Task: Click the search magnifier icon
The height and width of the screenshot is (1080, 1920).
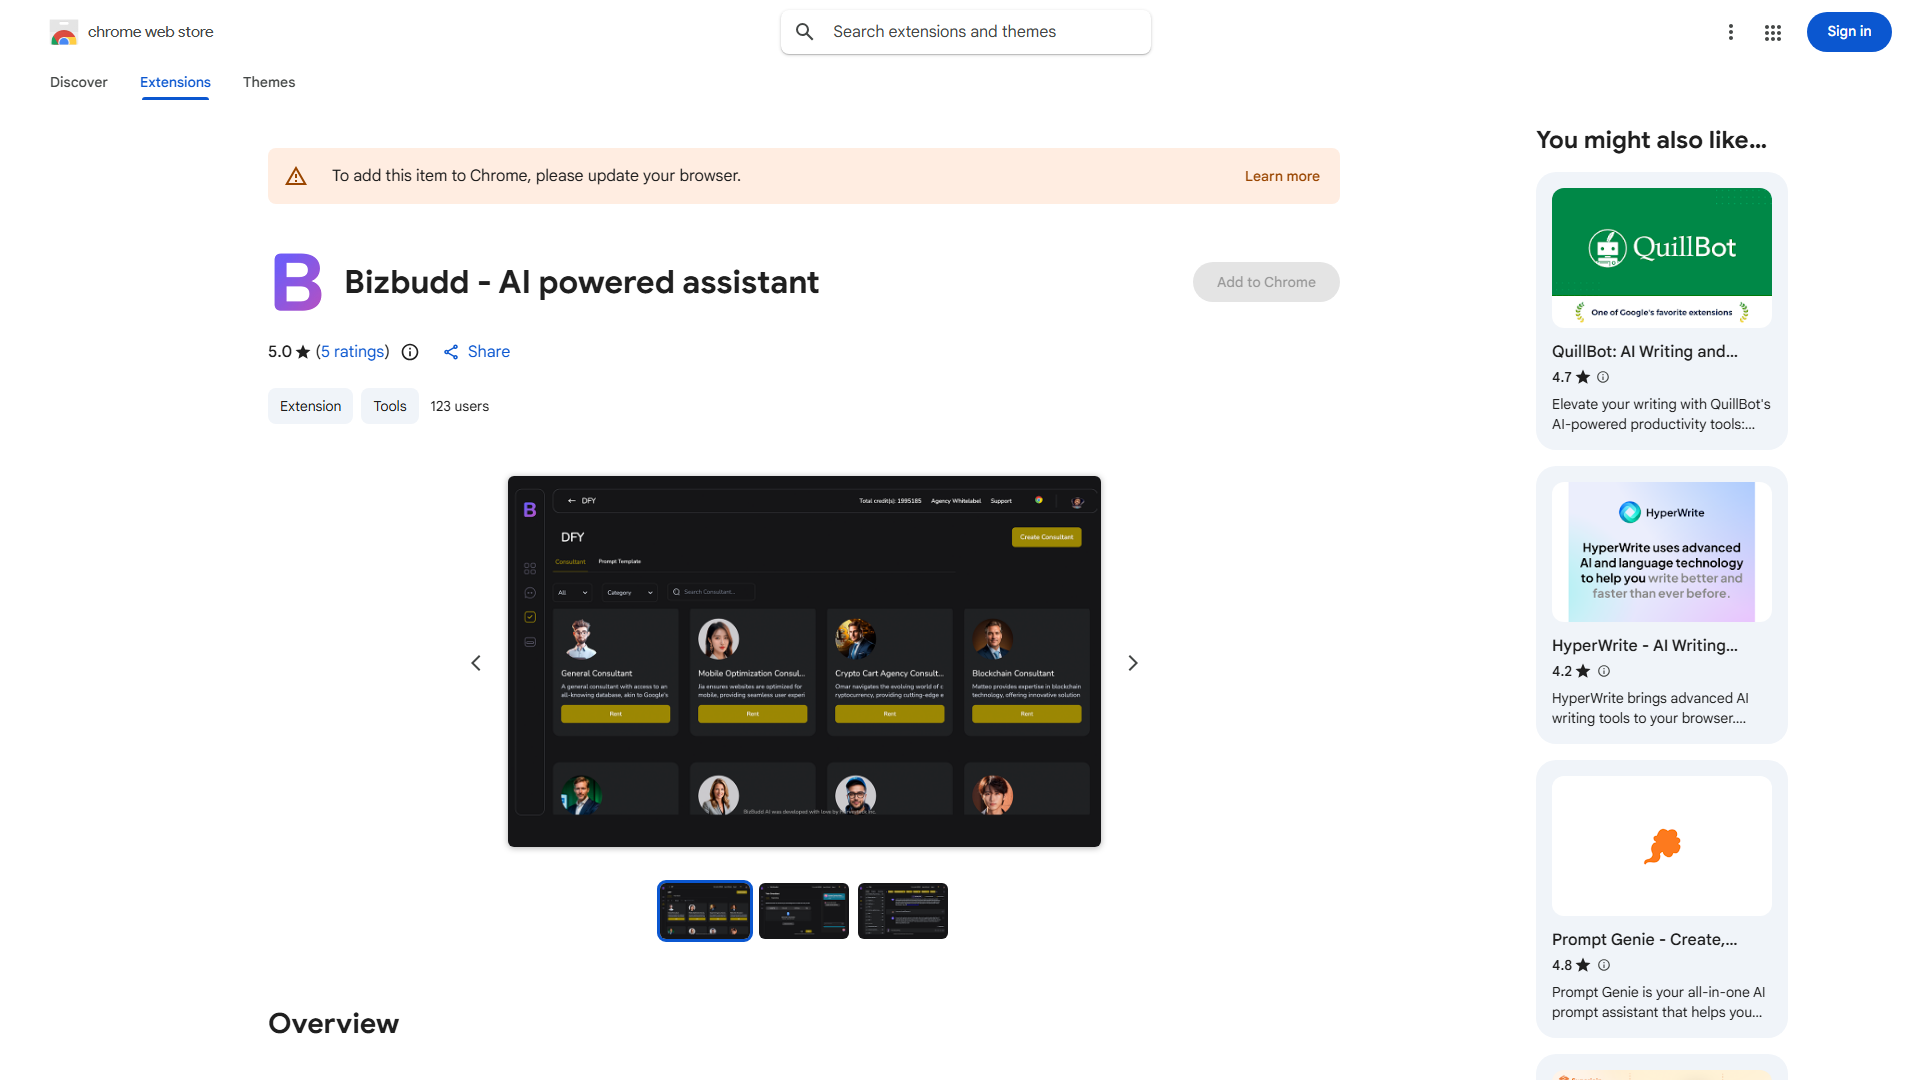Action: (x=804, y=32)
